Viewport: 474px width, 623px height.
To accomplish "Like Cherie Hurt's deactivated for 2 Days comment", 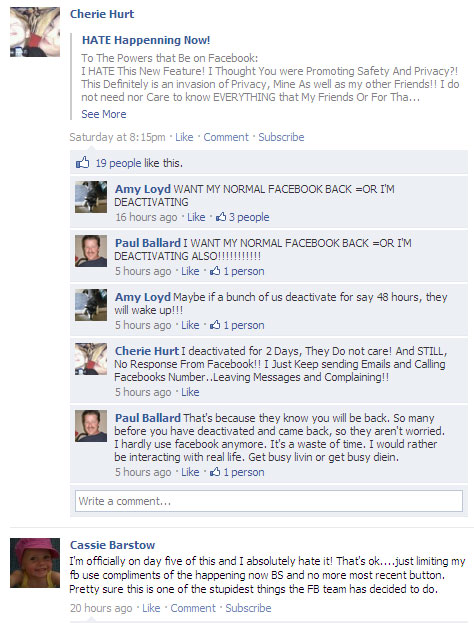I will [190, 392].
